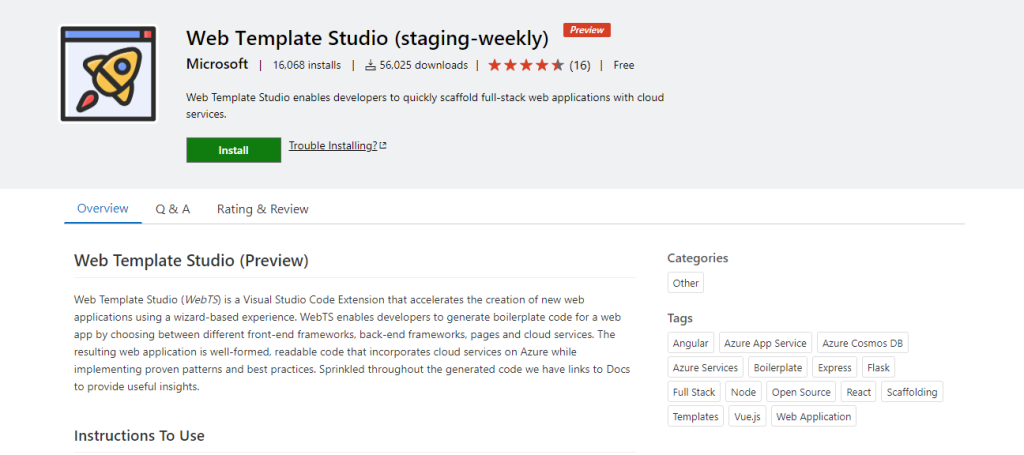Switch to the Q & A tab
Viewport: 1024px width, 455px height.
[172, 209]
